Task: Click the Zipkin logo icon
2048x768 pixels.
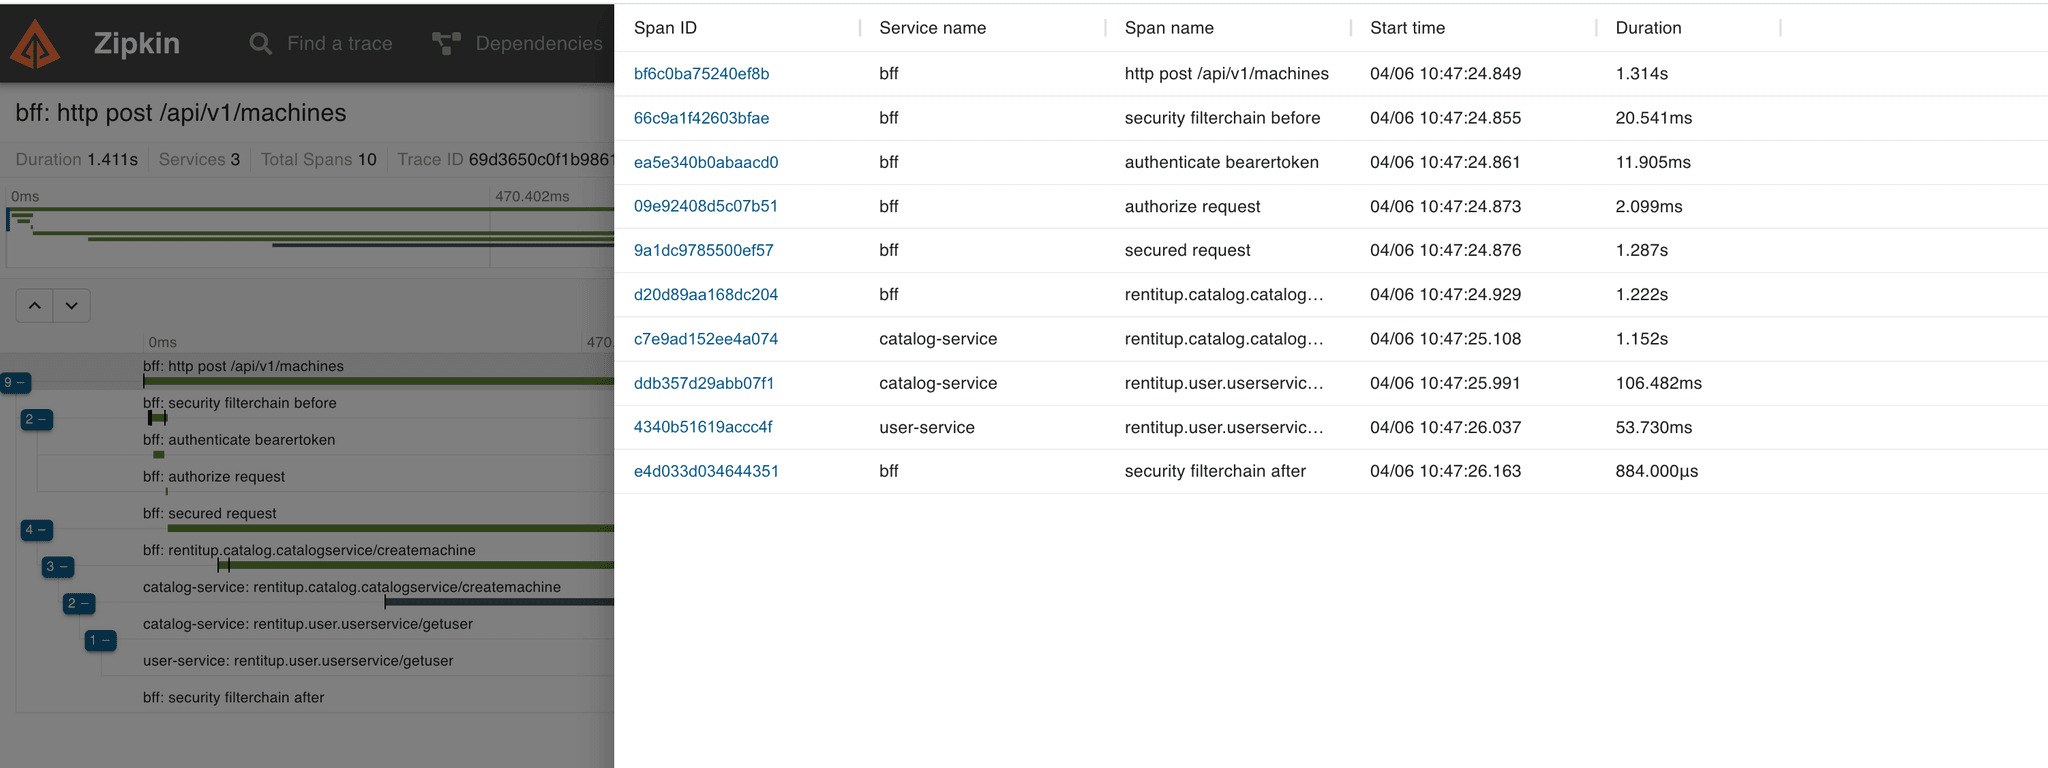Action: tap(36, 44)
